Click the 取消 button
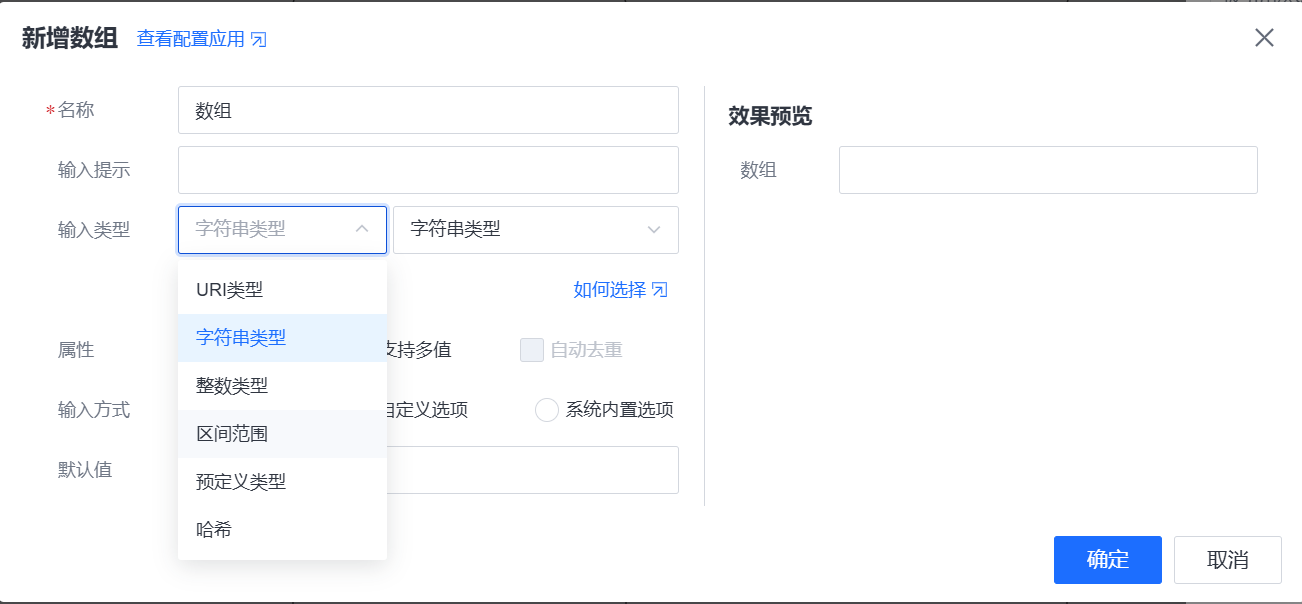1302x604 pixels. point(1227,560)
